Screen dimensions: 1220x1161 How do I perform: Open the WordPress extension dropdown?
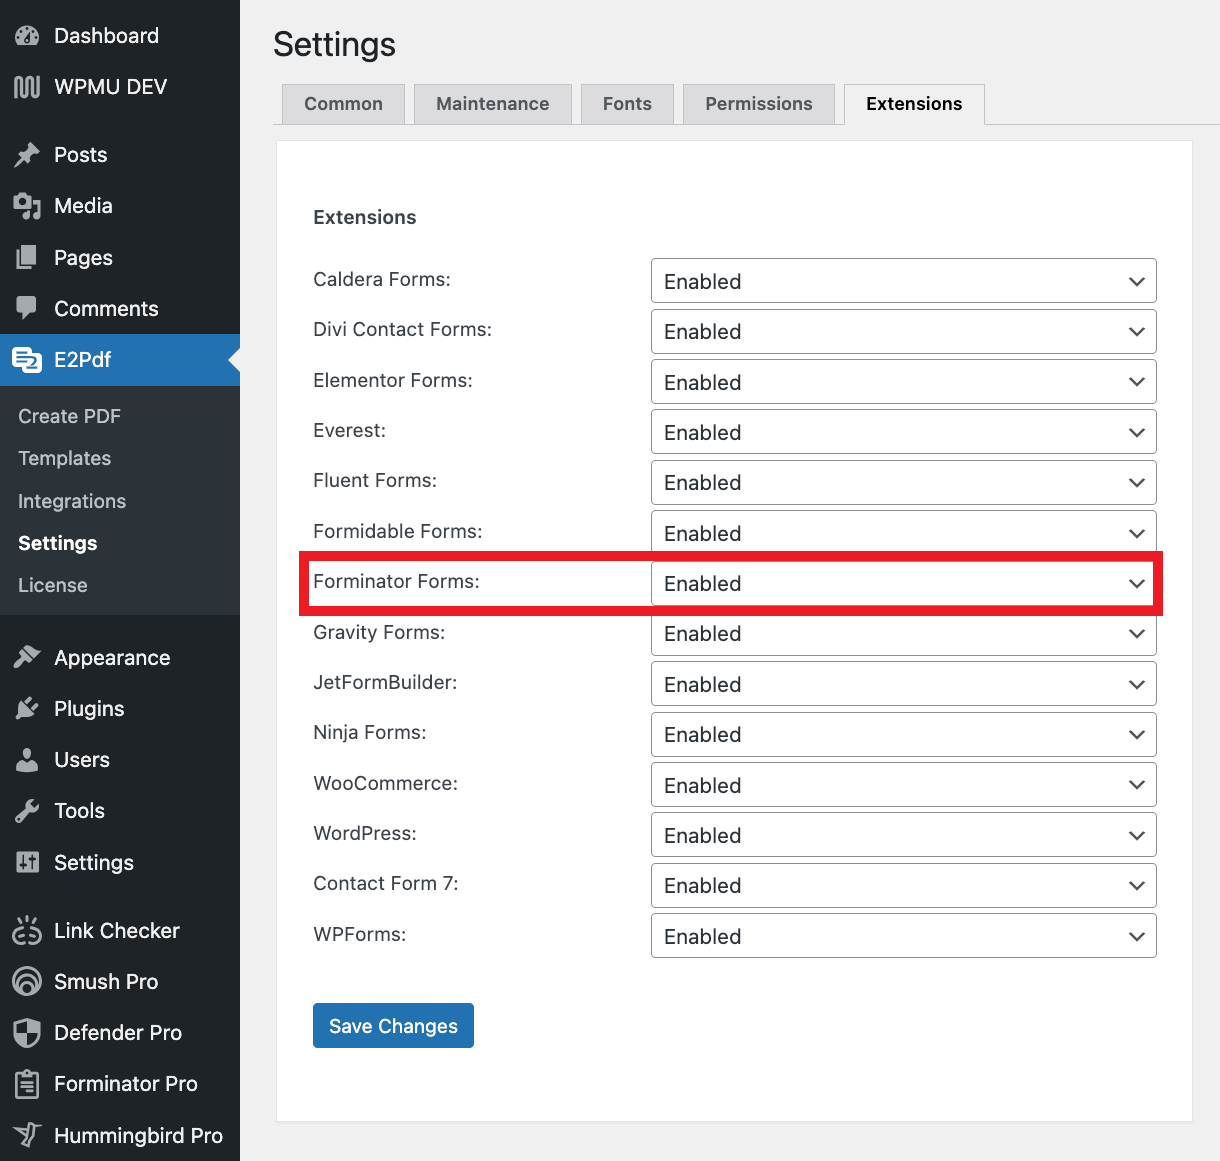[903, 835]
